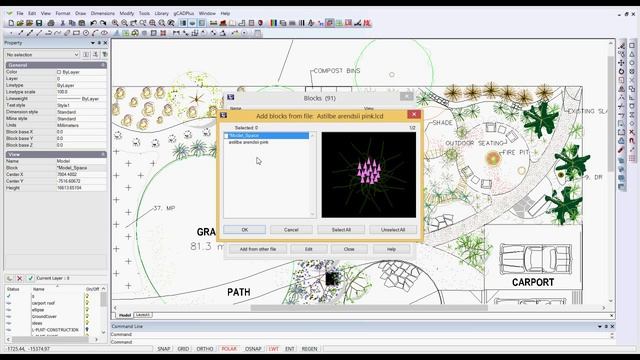This screenshot has width=640, height=360.
Task: Click the Print toolbar icon
Action: pyautogui.click(x=51, y=23)
